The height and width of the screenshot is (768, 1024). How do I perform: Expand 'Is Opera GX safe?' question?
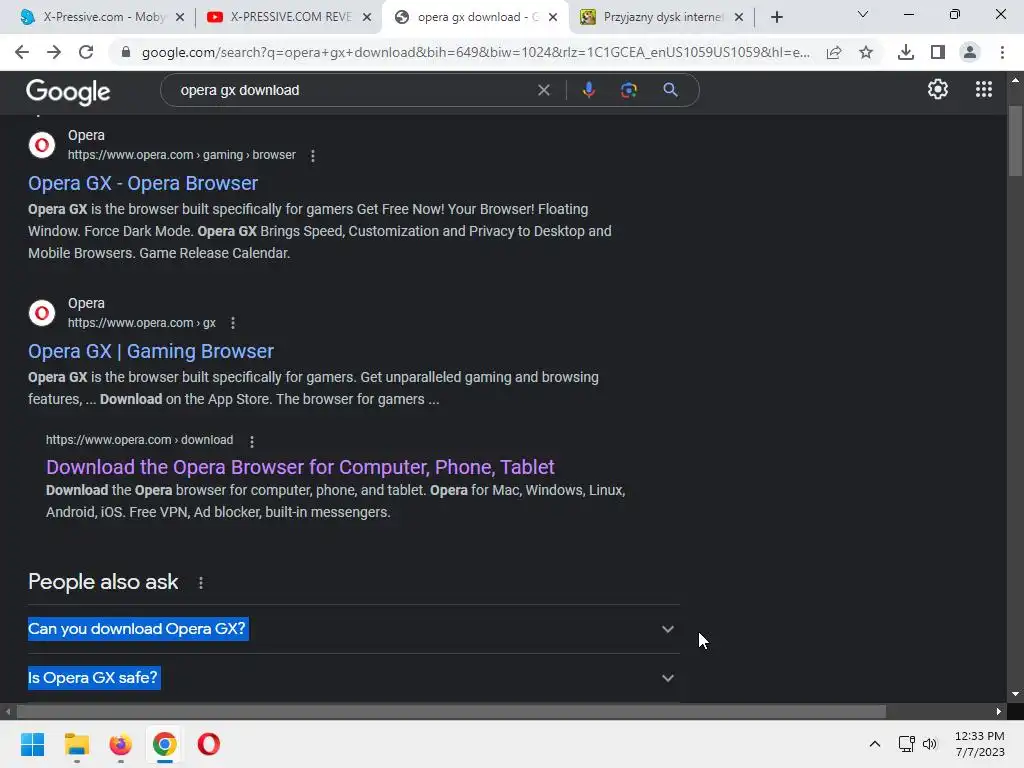coord(353,678)
